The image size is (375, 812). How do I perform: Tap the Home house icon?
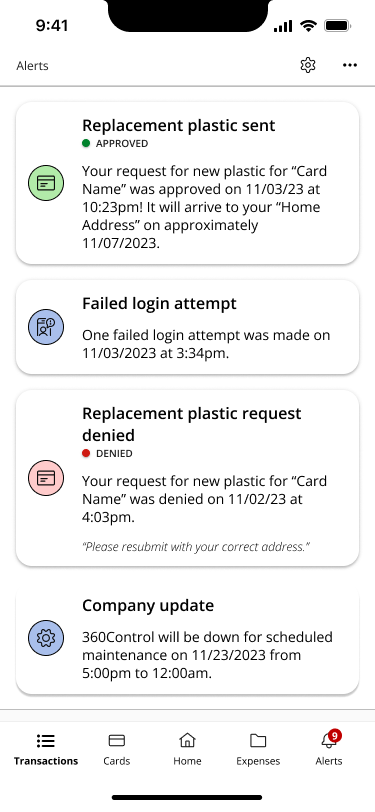coord(187,741)
